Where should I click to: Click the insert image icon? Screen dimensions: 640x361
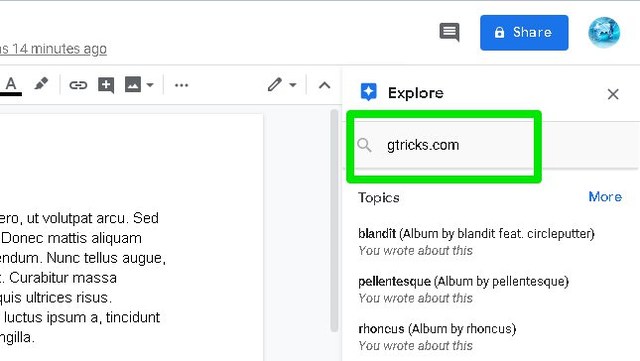(133, 85)
